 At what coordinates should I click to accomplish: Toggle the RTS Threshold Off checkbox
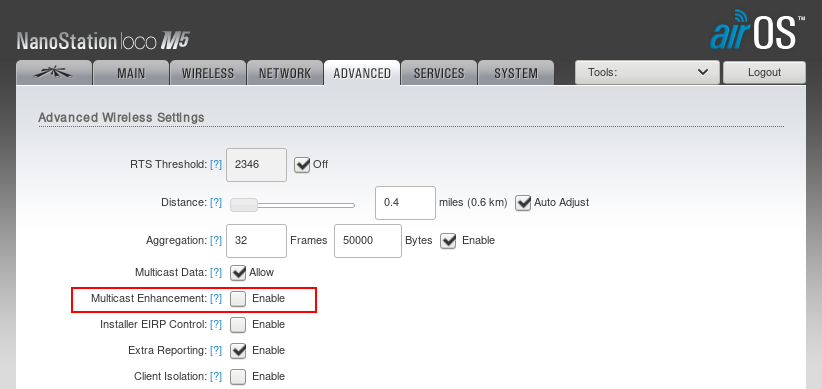click(x=302, y=165)
